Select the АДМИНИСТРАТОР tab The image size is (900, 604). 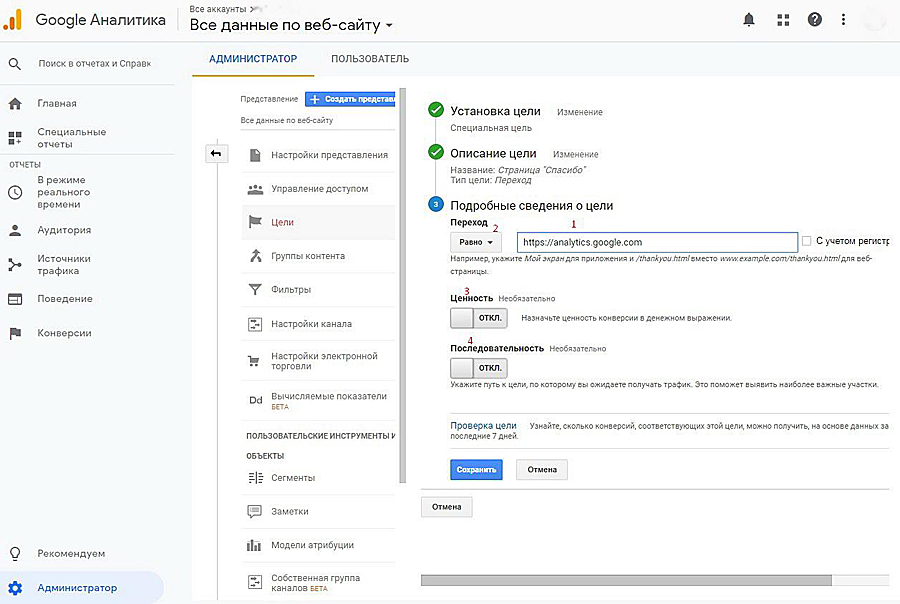click(253, 59)
